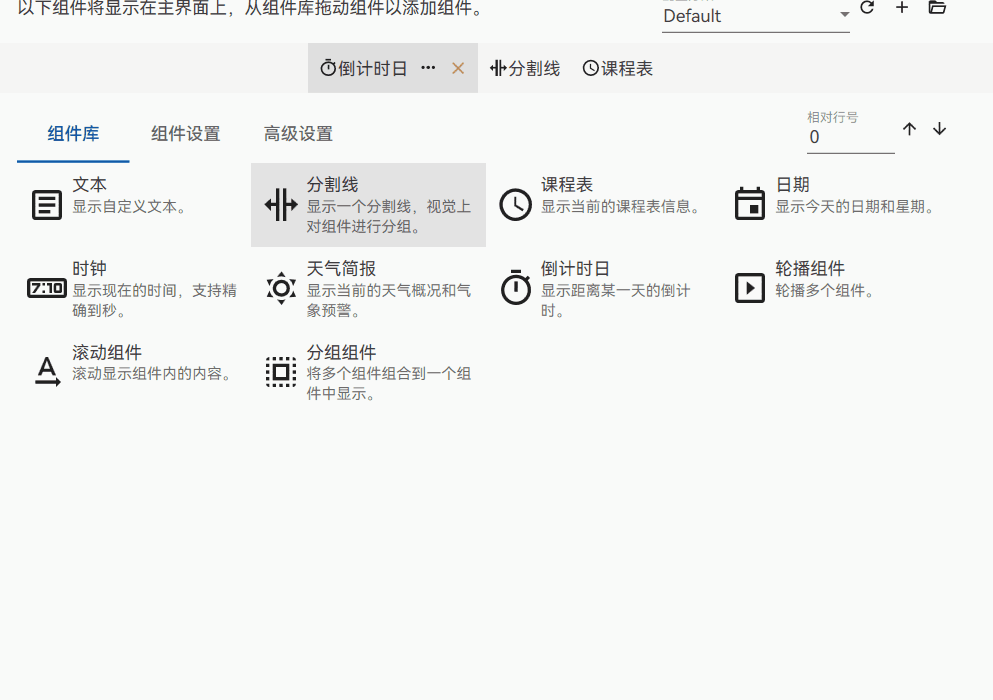Image resolution: width=993 pixels, height=700 pixels.
Task: Click description 显示当前的课程表信息。
Action: point(622,207)
